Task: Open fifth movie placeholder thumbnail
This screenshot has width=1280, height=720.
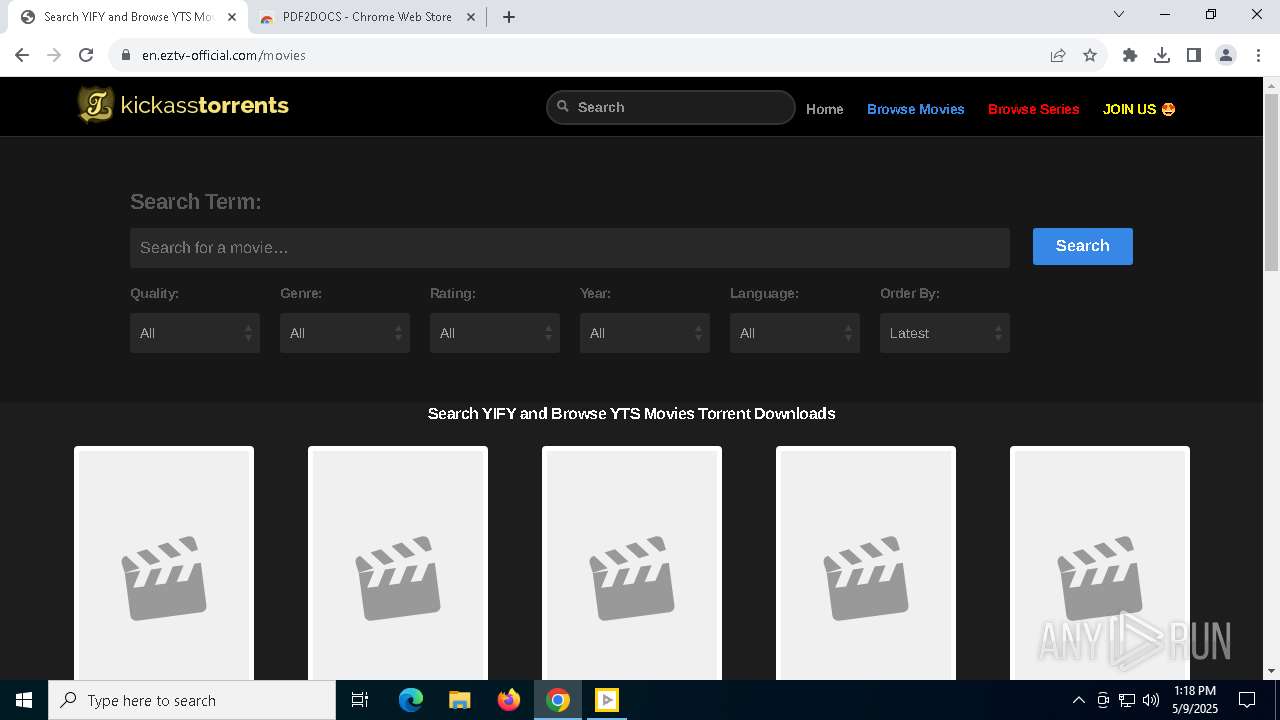Action: point(1100,564)
